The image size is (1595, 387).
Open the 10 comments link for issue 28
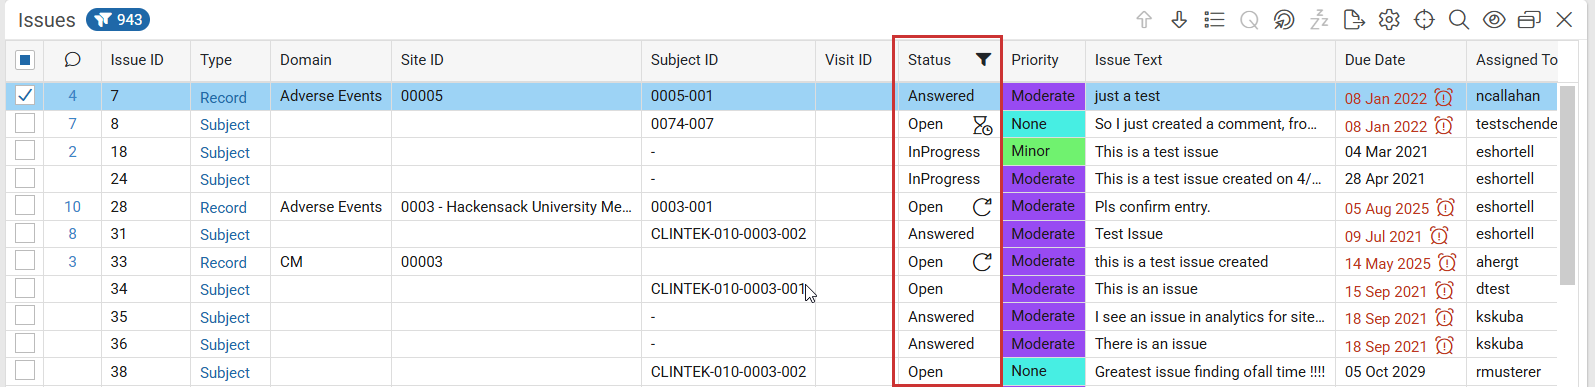point(72,207)
